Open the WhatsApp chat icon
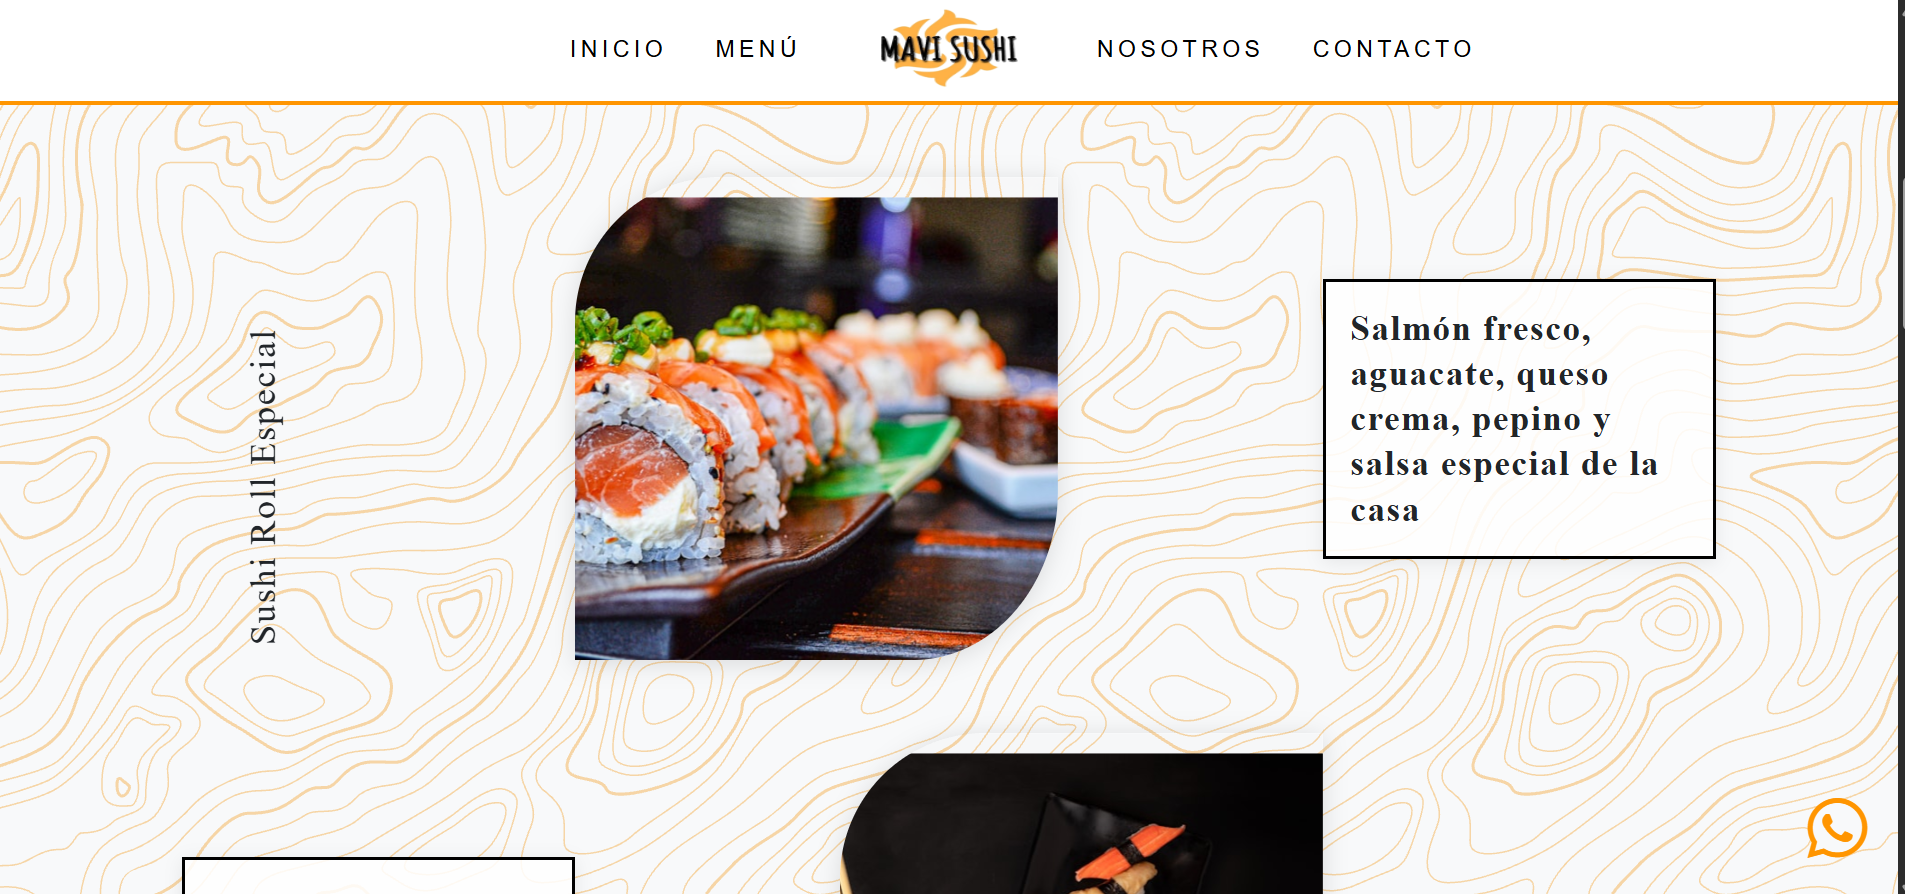 1837,827
